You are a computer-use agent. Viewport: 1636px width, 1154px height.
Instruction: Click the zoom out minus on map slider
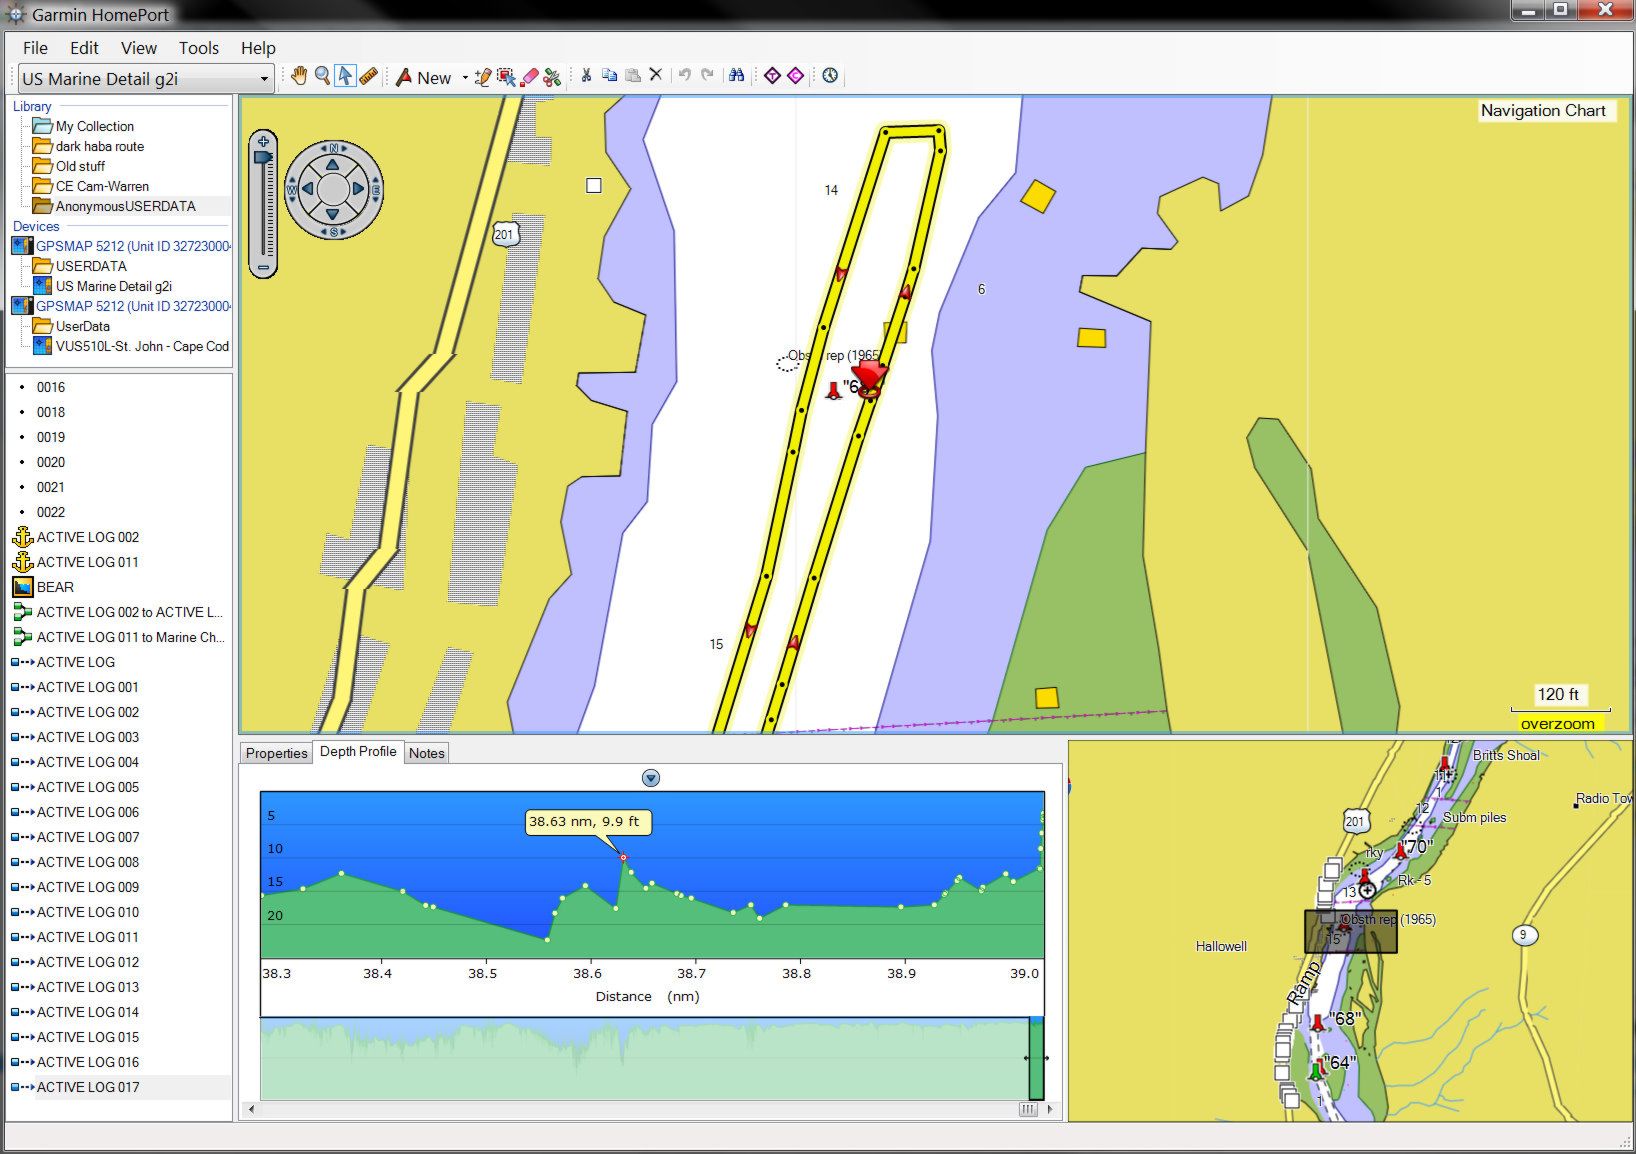(x=263, y=268)
